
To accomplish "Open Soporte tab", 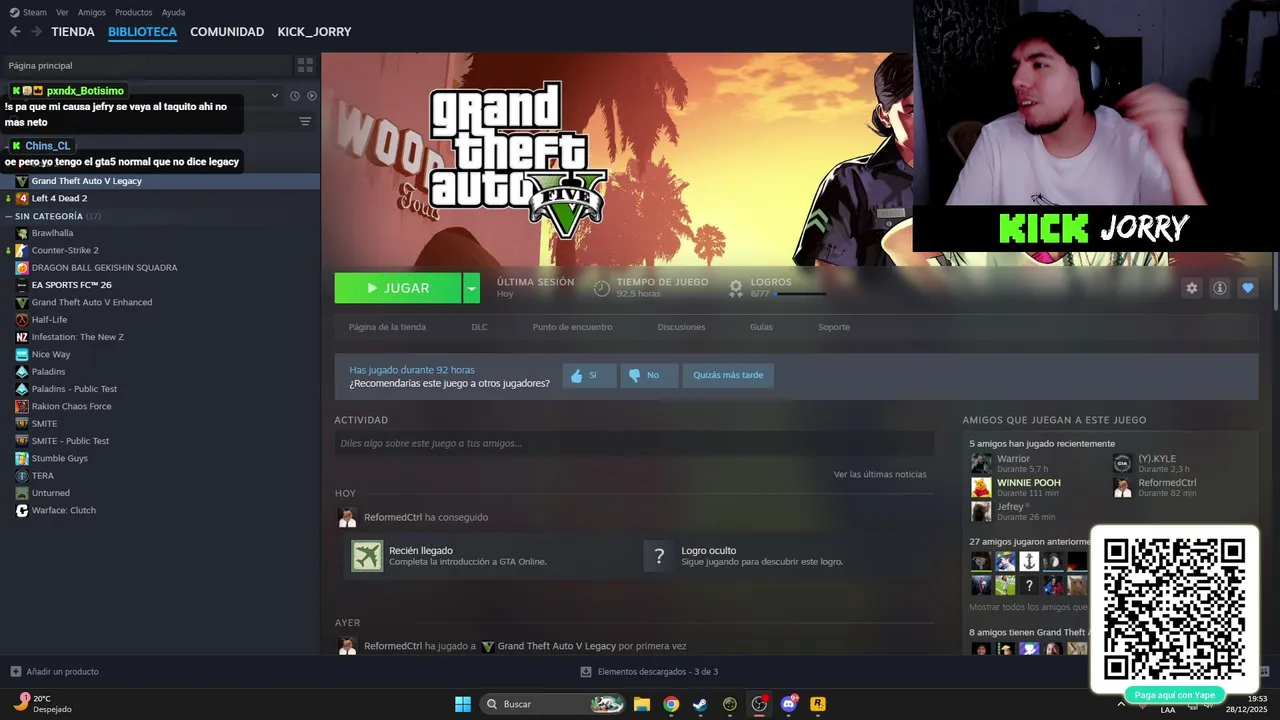I will click(834, 327).
